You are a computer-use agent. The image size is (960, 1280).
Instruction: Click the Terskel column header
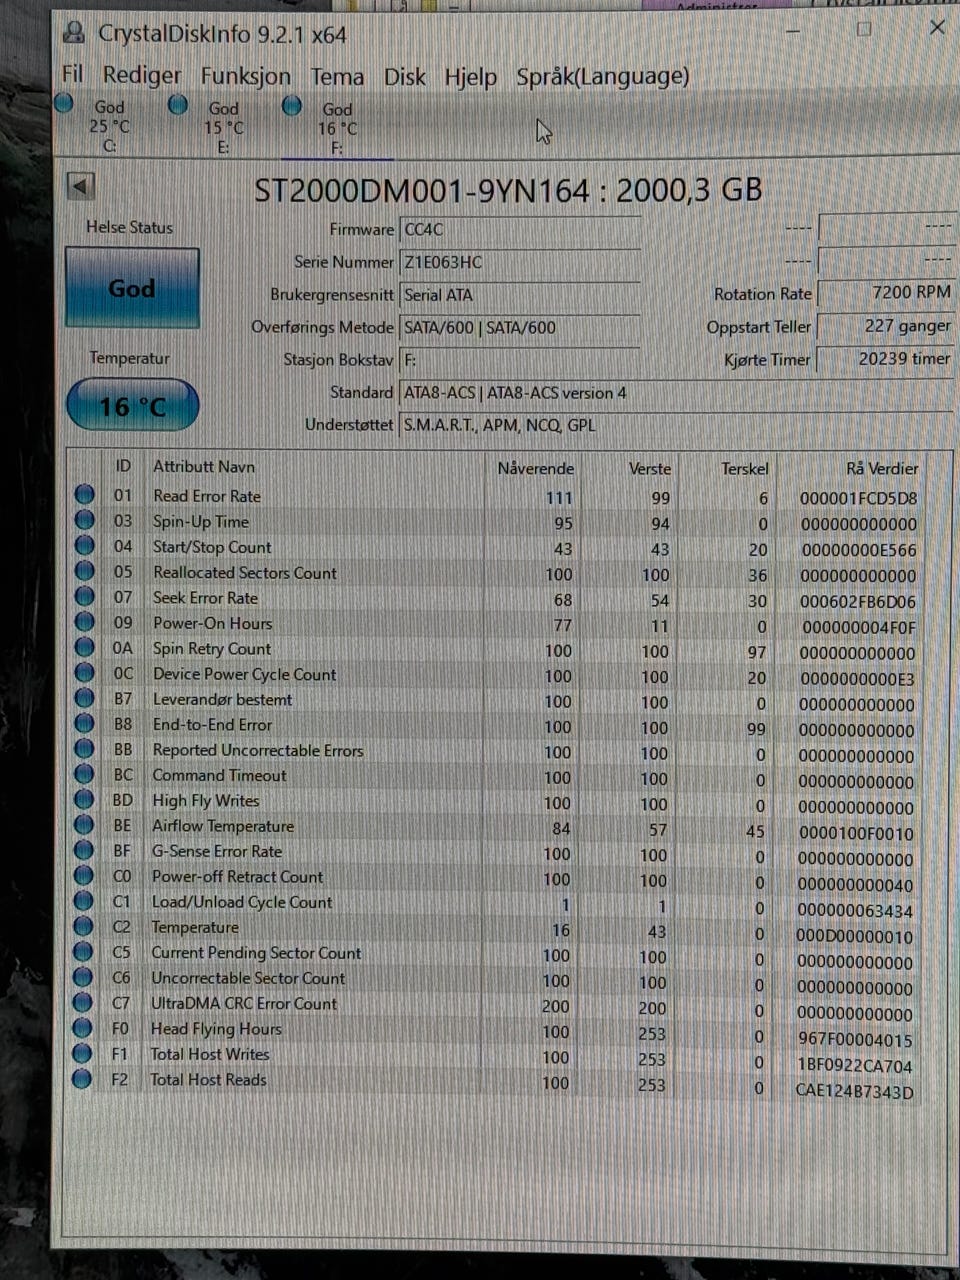745,468
